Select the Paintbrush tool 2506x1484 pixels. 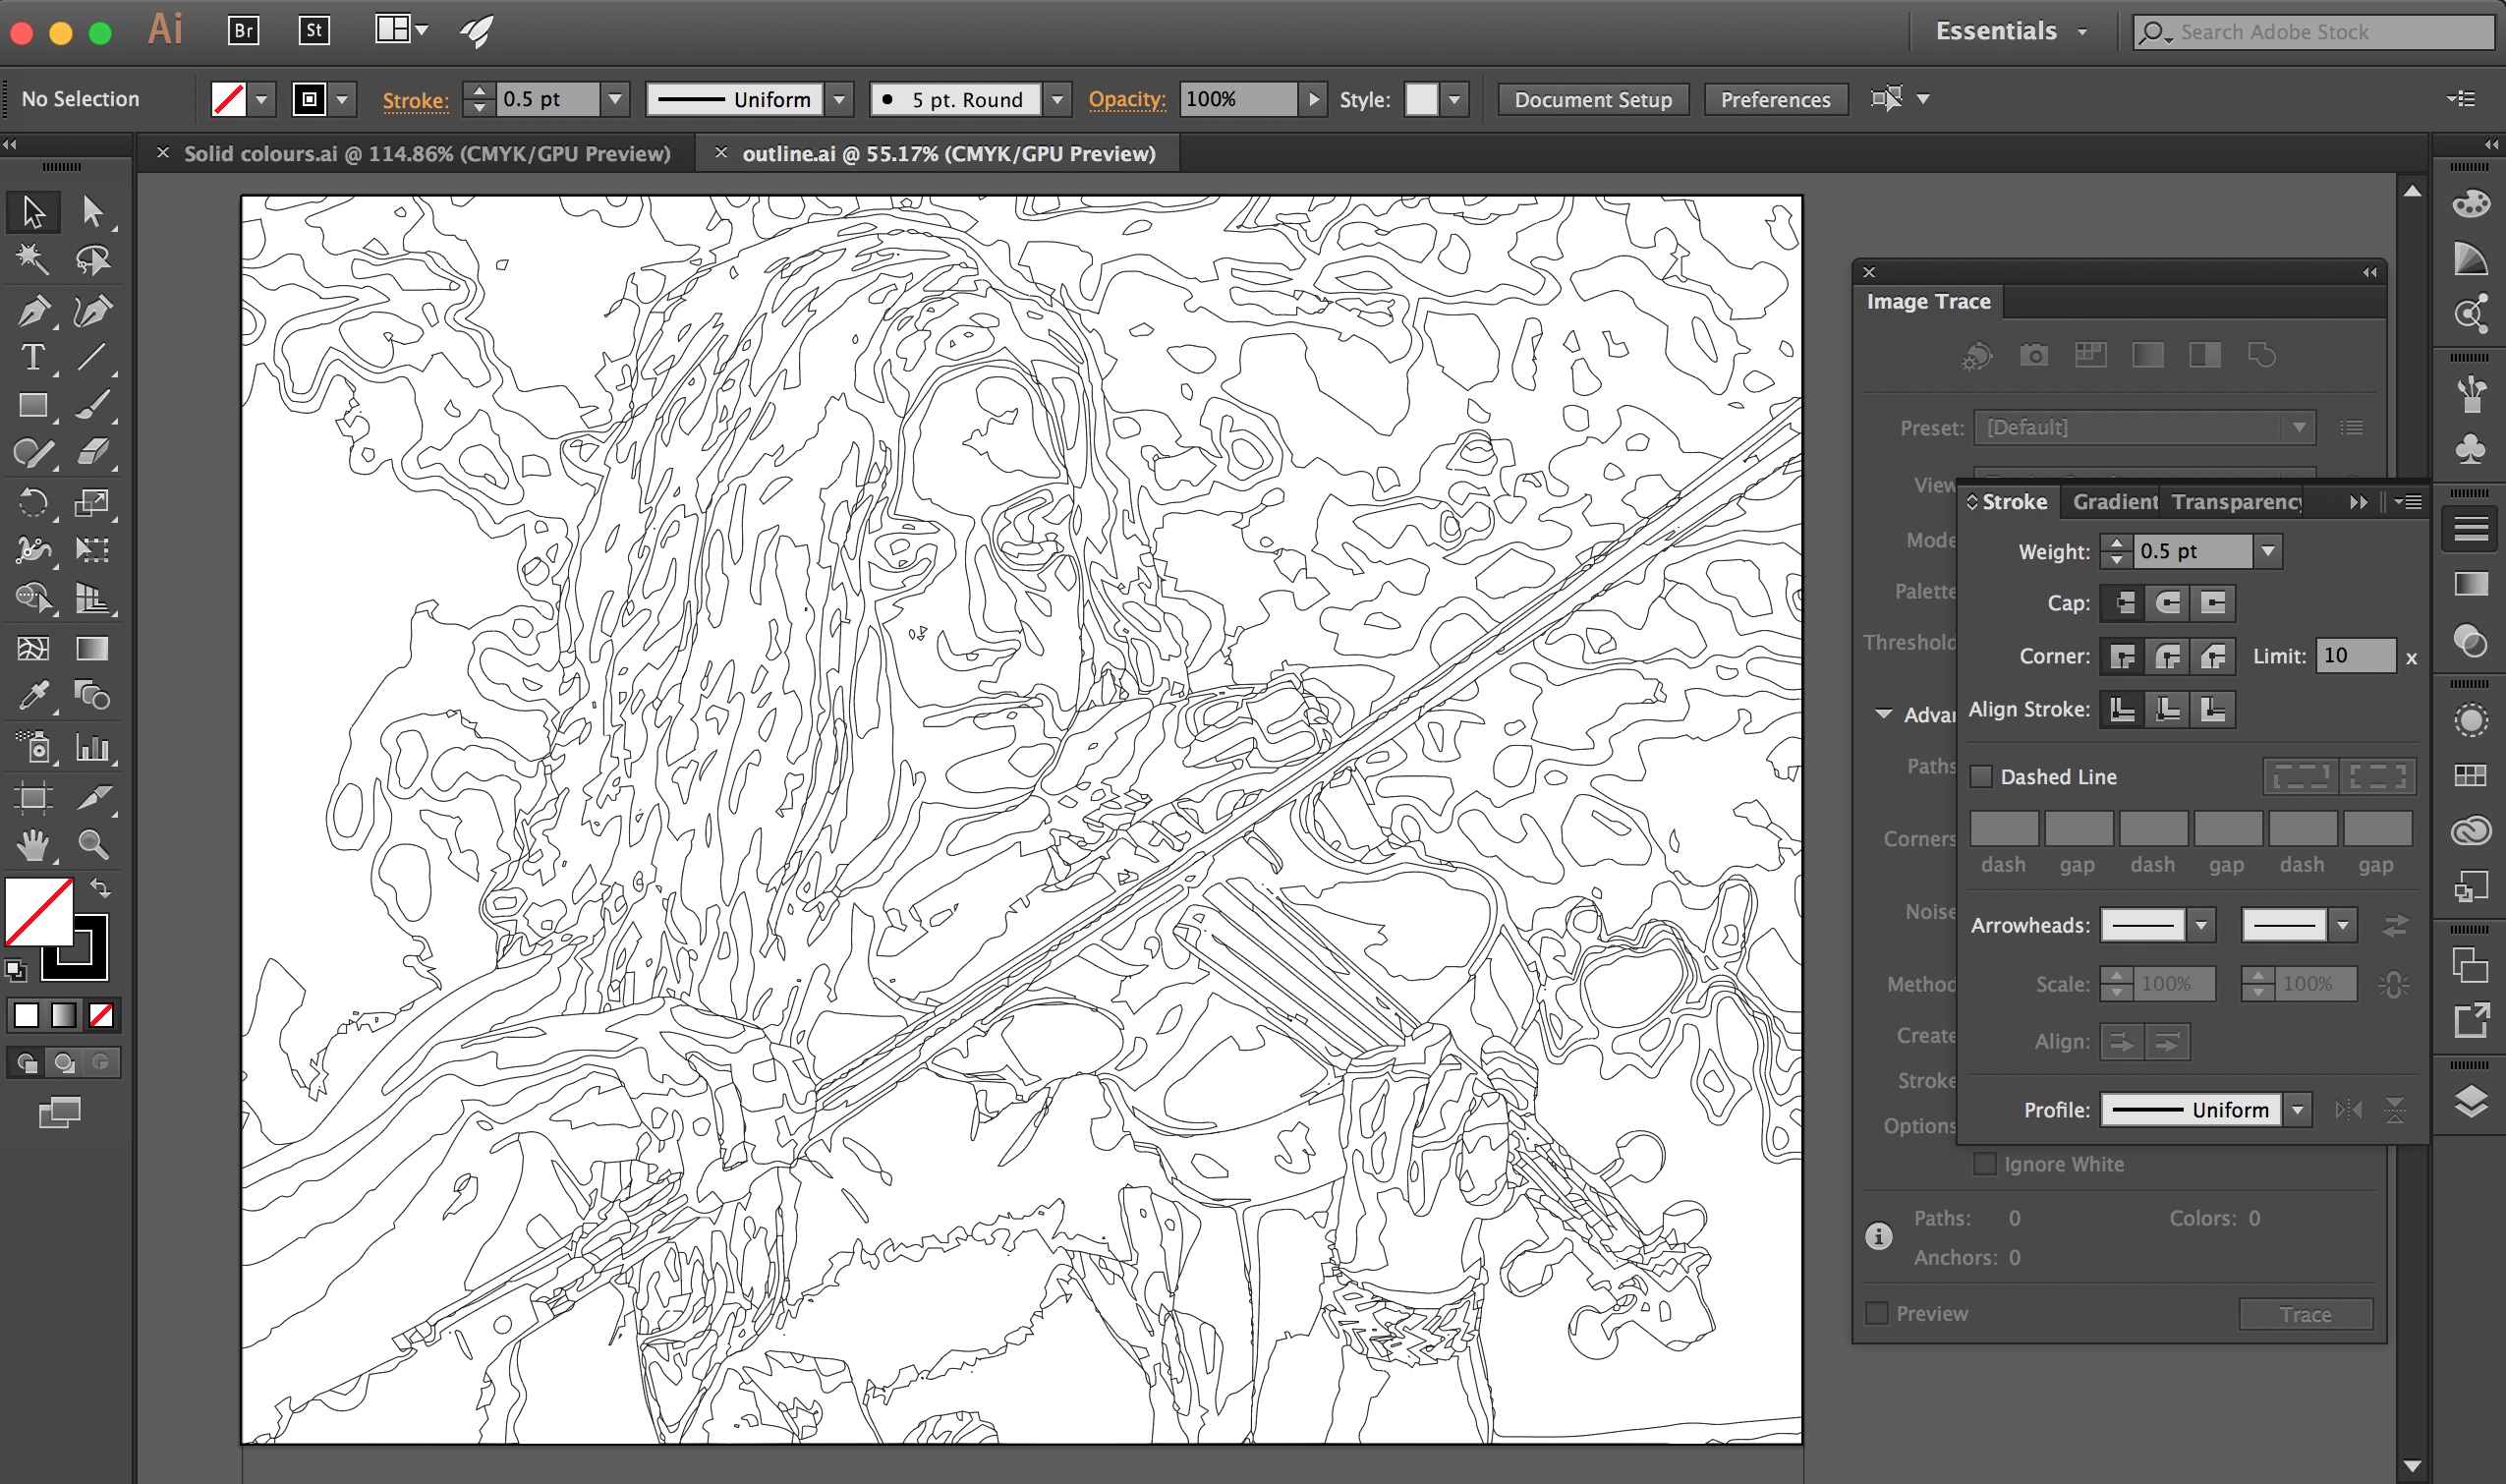point(93,405)
